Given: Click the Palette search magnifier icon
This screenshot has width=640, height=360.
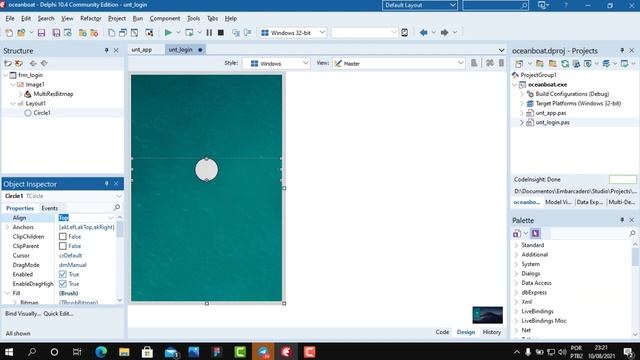Looking at the screenshot, I should (x=632, y=233).
